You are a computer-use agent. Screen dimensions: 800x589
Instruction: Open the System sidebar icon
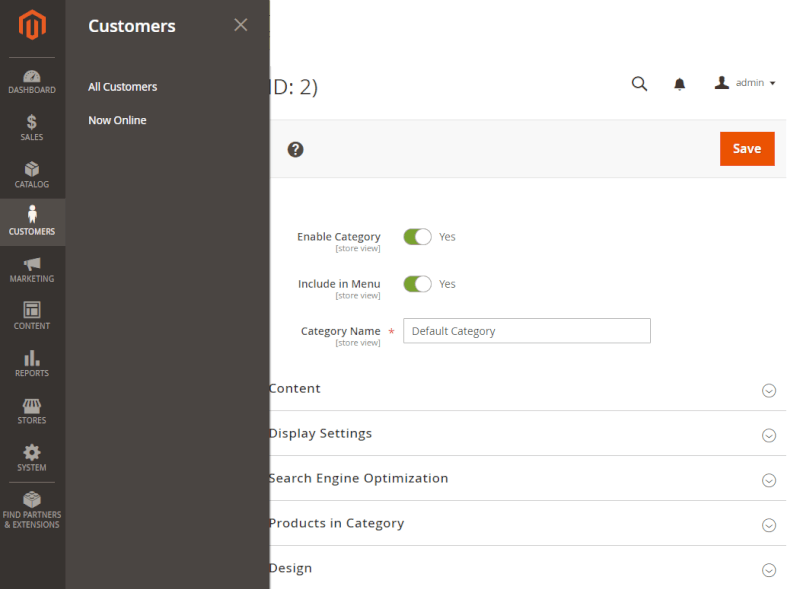click(x=32, y=458)
